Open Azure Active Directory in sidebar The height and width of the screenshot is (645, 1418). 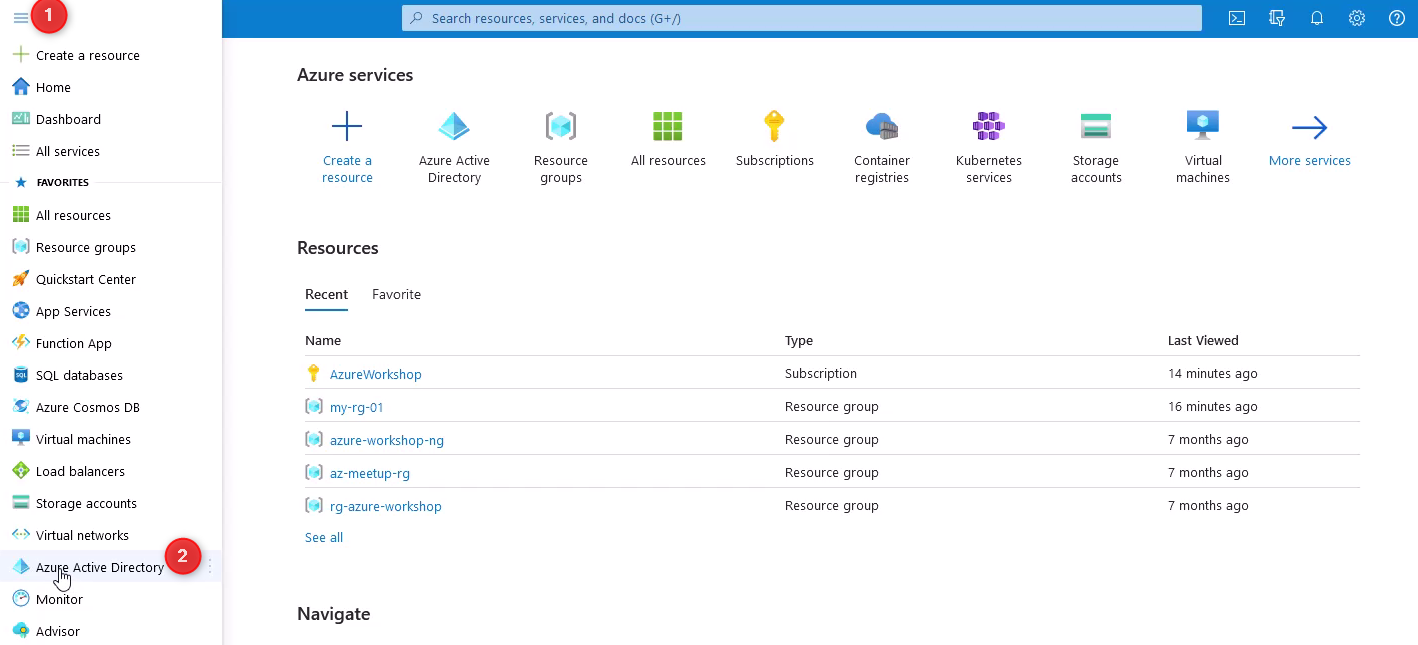point(100,567)
